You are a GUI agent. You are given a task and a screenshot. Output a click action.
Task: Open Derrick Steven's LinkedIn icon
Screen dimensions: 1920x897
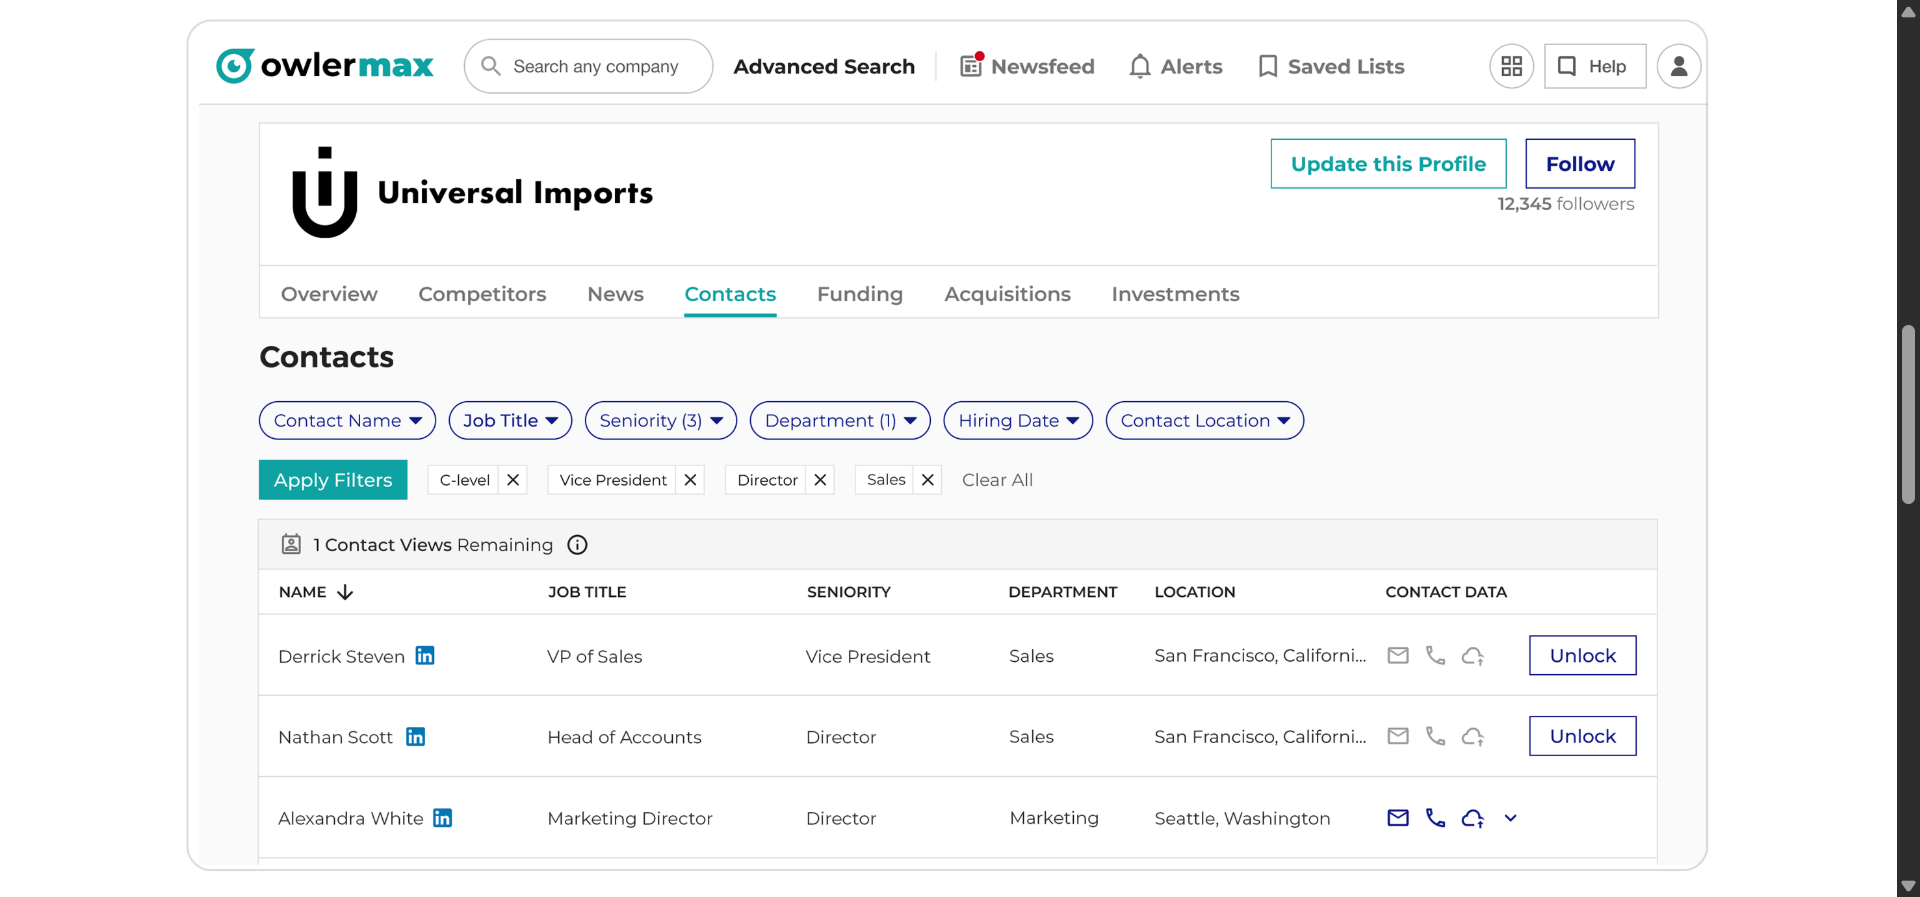[425, 656]
